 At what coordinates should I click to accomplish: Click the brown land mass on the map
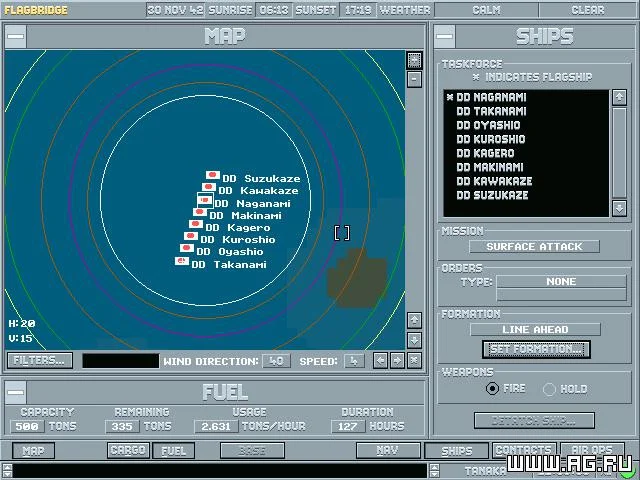(x=357, y=278)
